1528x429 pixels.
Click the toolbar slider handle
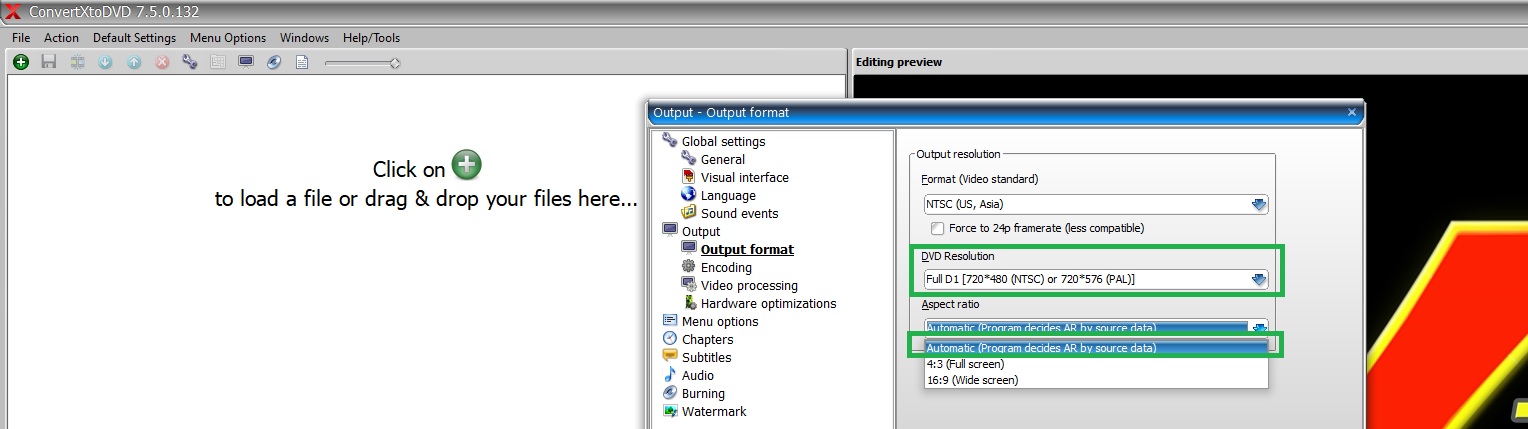(395, 63)
